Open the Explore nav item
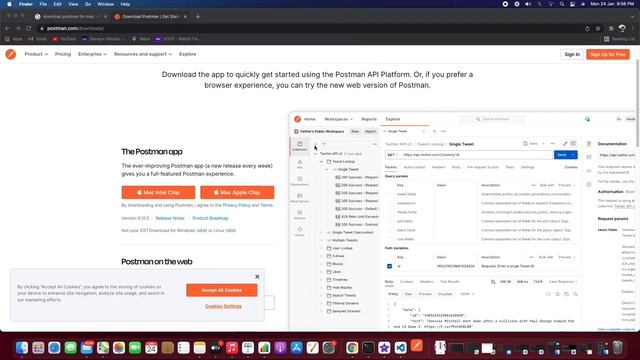 click(x=187, y=54)
